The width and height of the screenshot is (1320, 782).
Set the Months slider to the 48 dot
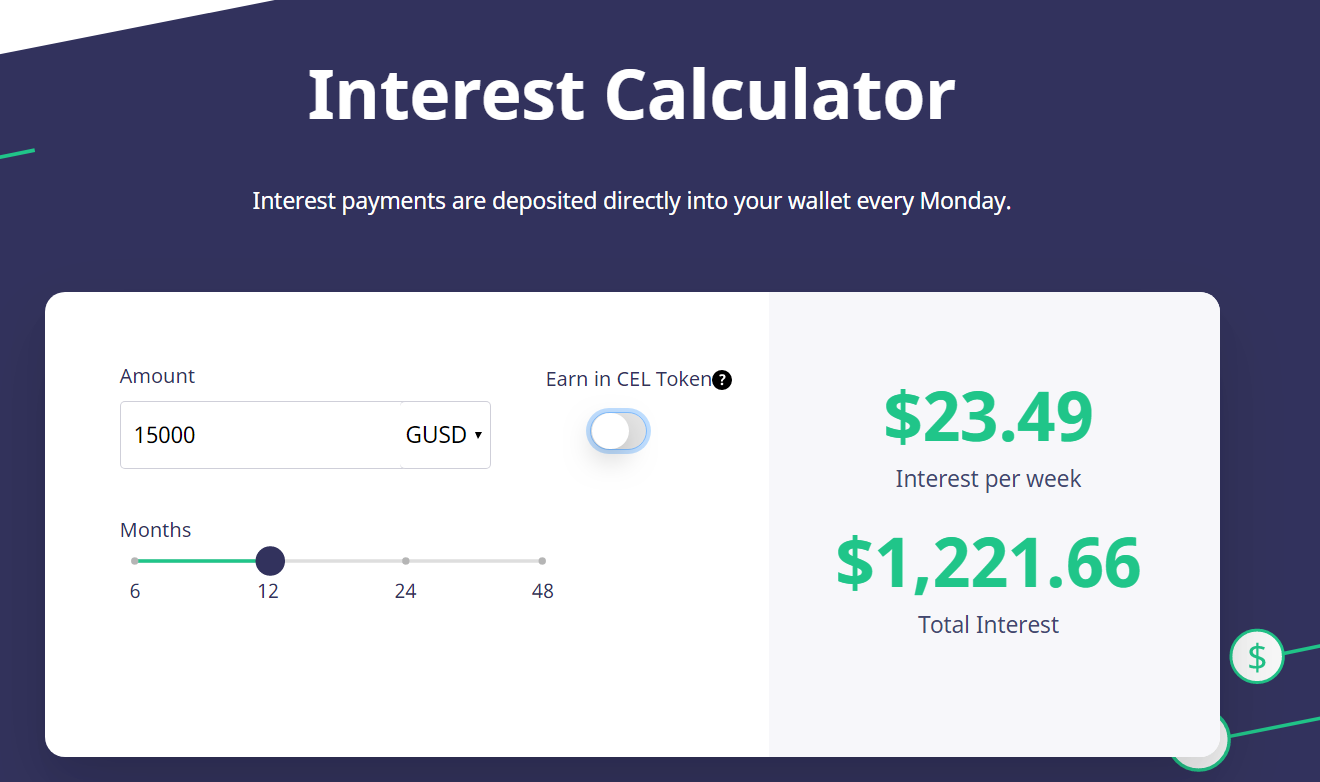point(542,561)
